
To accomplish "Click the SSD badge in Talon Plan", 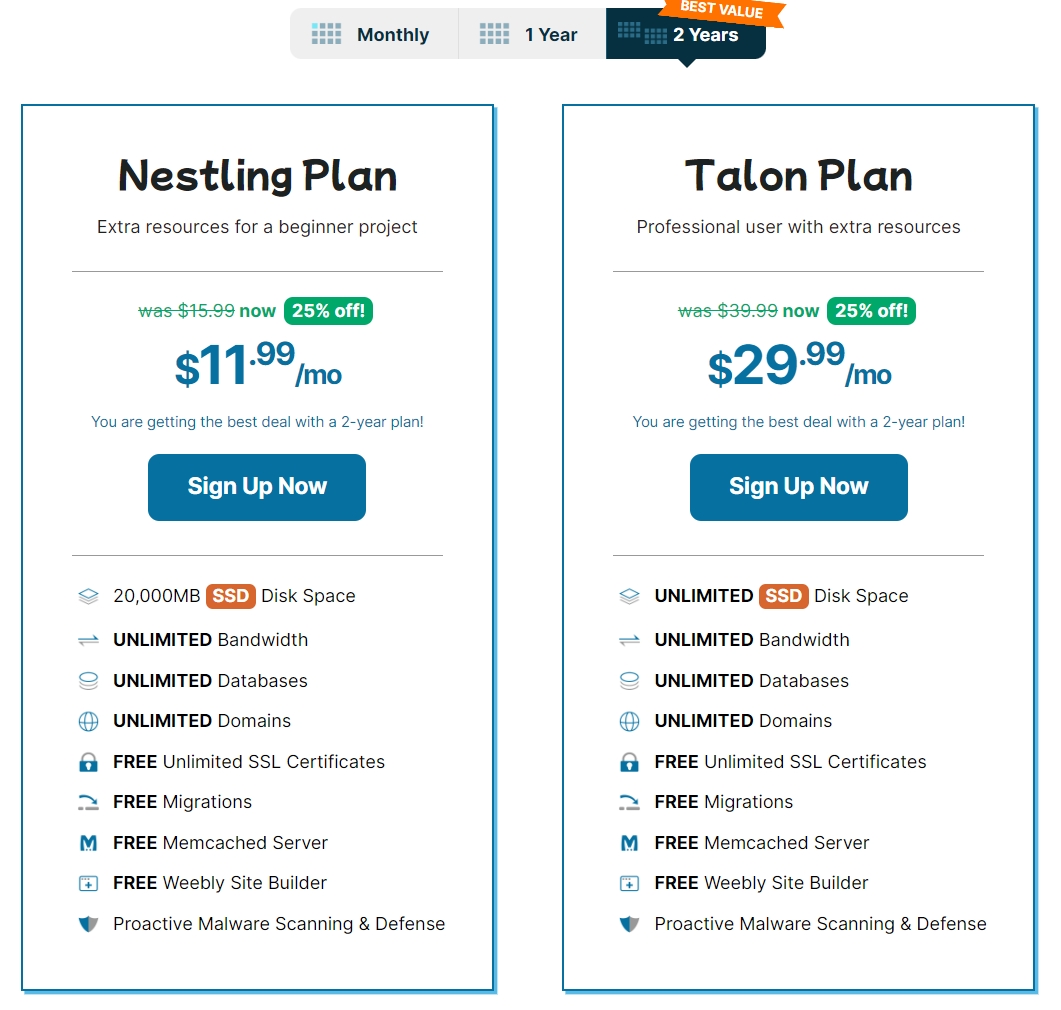I will click(x=783, y=596).
